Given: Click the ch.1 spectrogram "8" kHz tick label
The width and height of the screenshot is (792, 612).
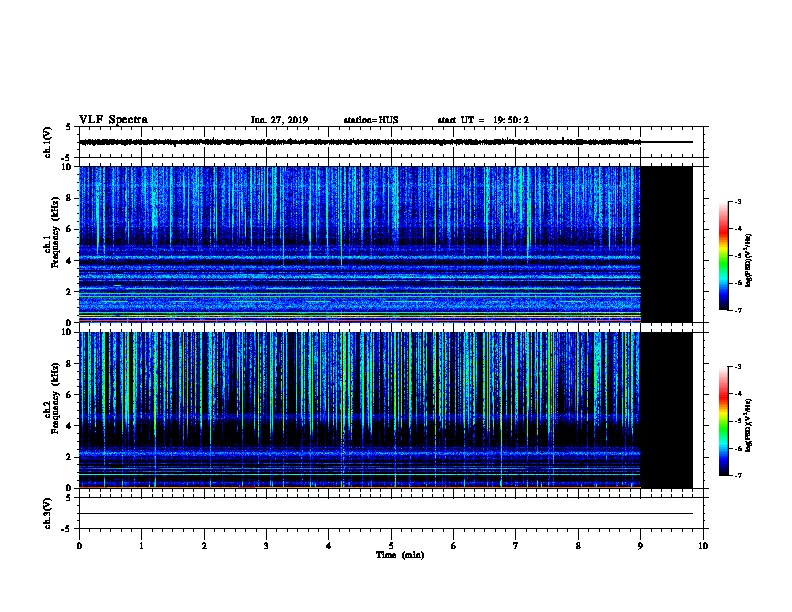Looking at the screenshot, I should pyautogui.click(x=70, y=198).
